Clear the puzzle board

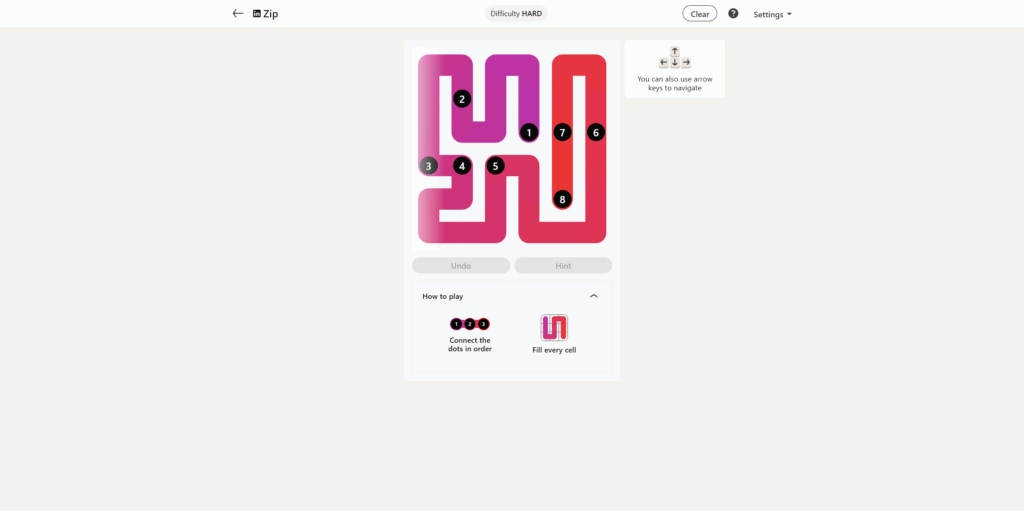699,14
